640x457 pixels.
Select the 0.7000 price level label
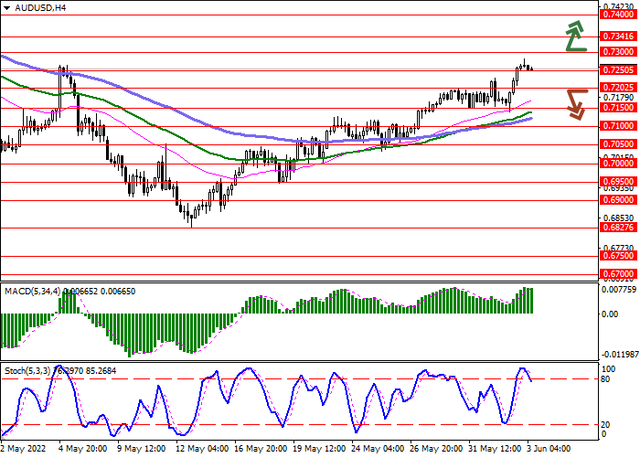615,163
